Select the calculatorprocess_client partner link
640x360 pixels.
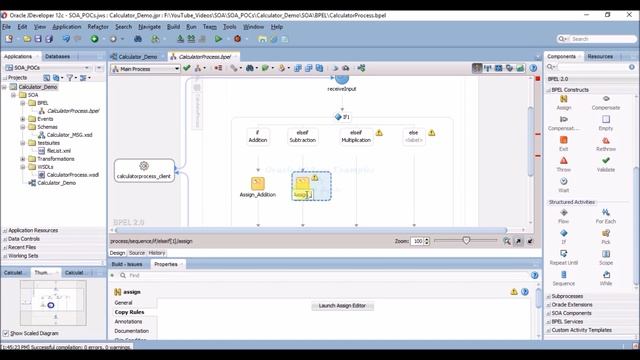pyautogui.click(x=144, y=171)
